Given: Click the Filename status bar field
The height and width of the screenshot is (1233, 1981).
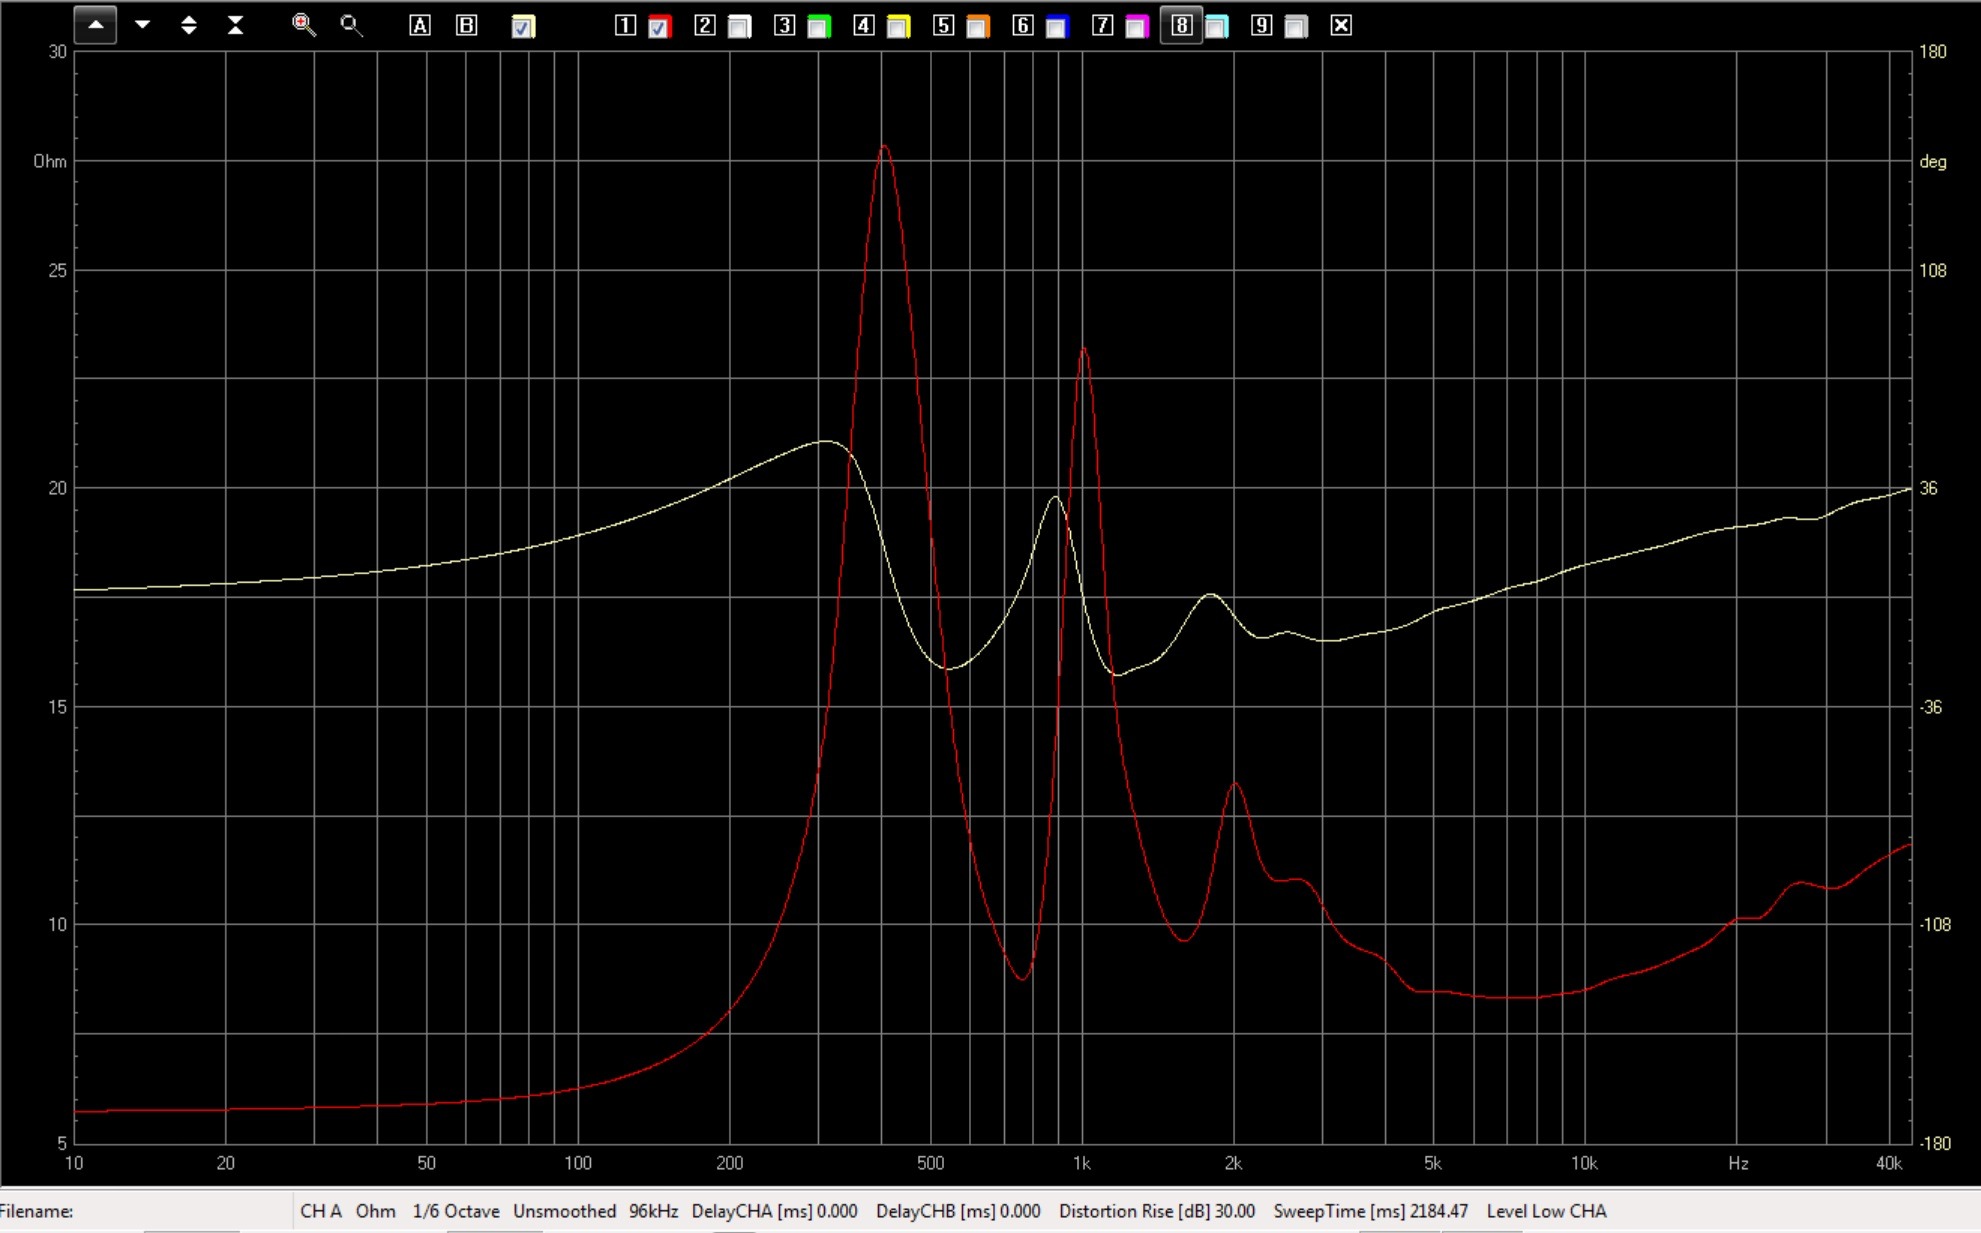Looking at the screenshot, I should pos(146,1211).
